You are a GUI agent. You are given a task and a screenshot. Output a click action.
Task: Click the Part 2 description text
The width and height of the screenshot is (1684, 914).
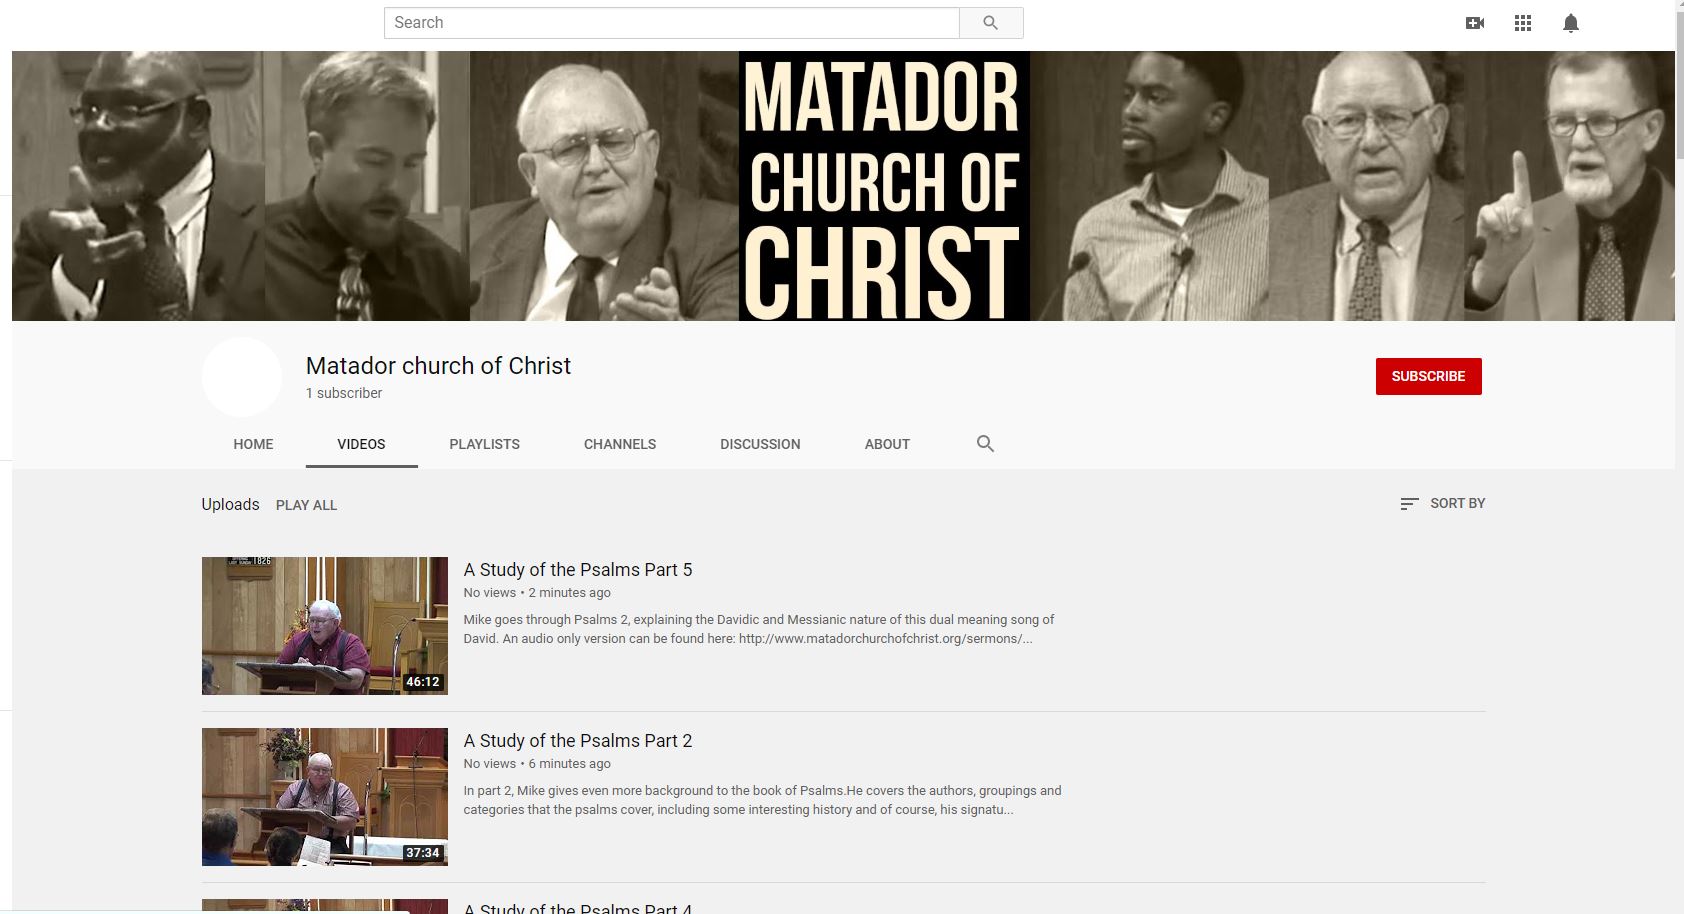point(762,800)
